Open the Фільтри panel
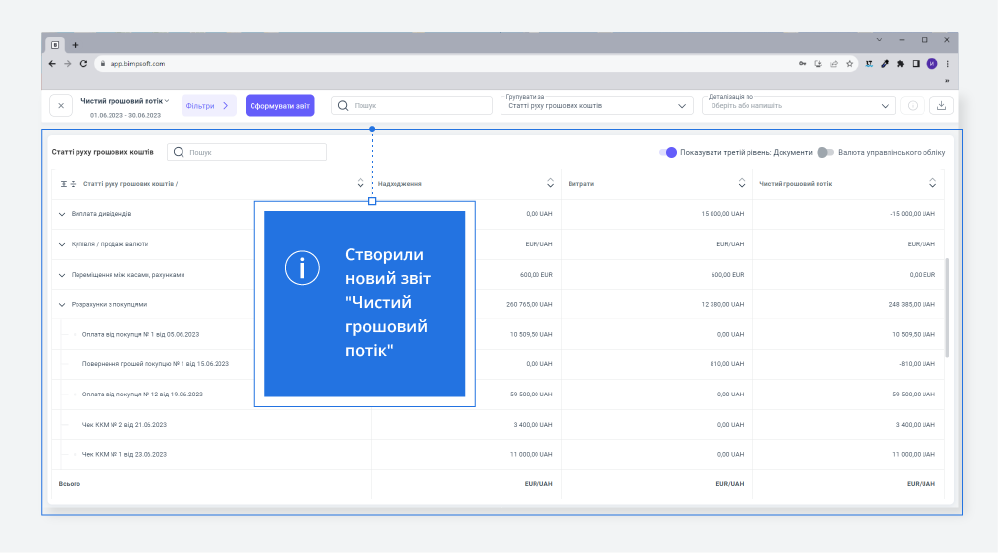 pos(208,105)
